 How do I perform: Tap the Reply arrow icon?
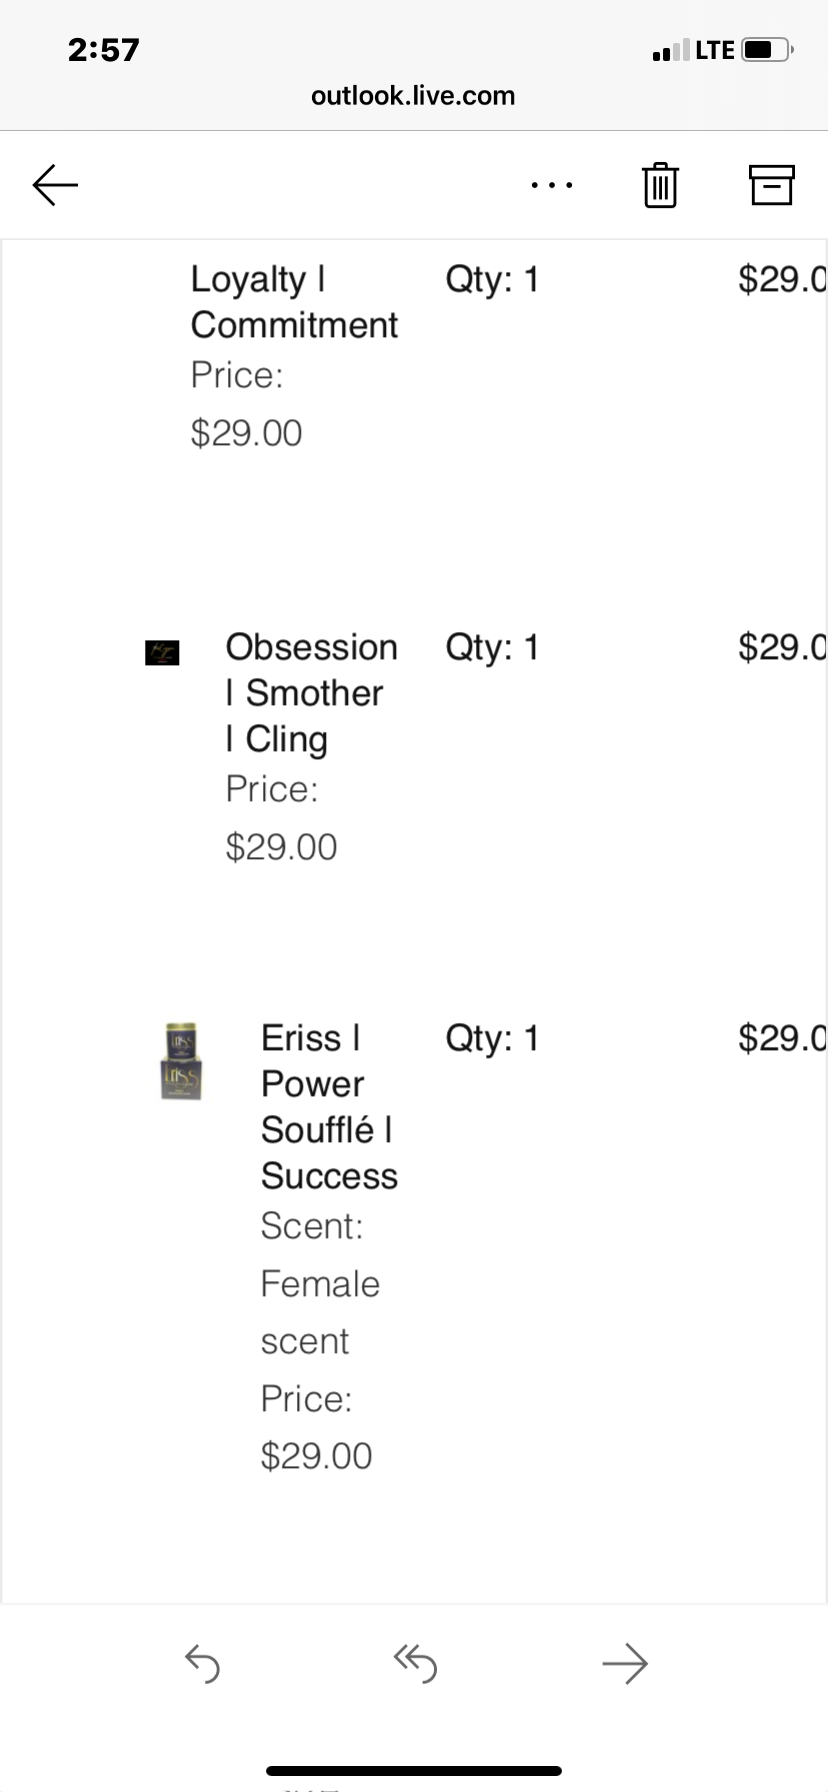[x=202, y=1664]
